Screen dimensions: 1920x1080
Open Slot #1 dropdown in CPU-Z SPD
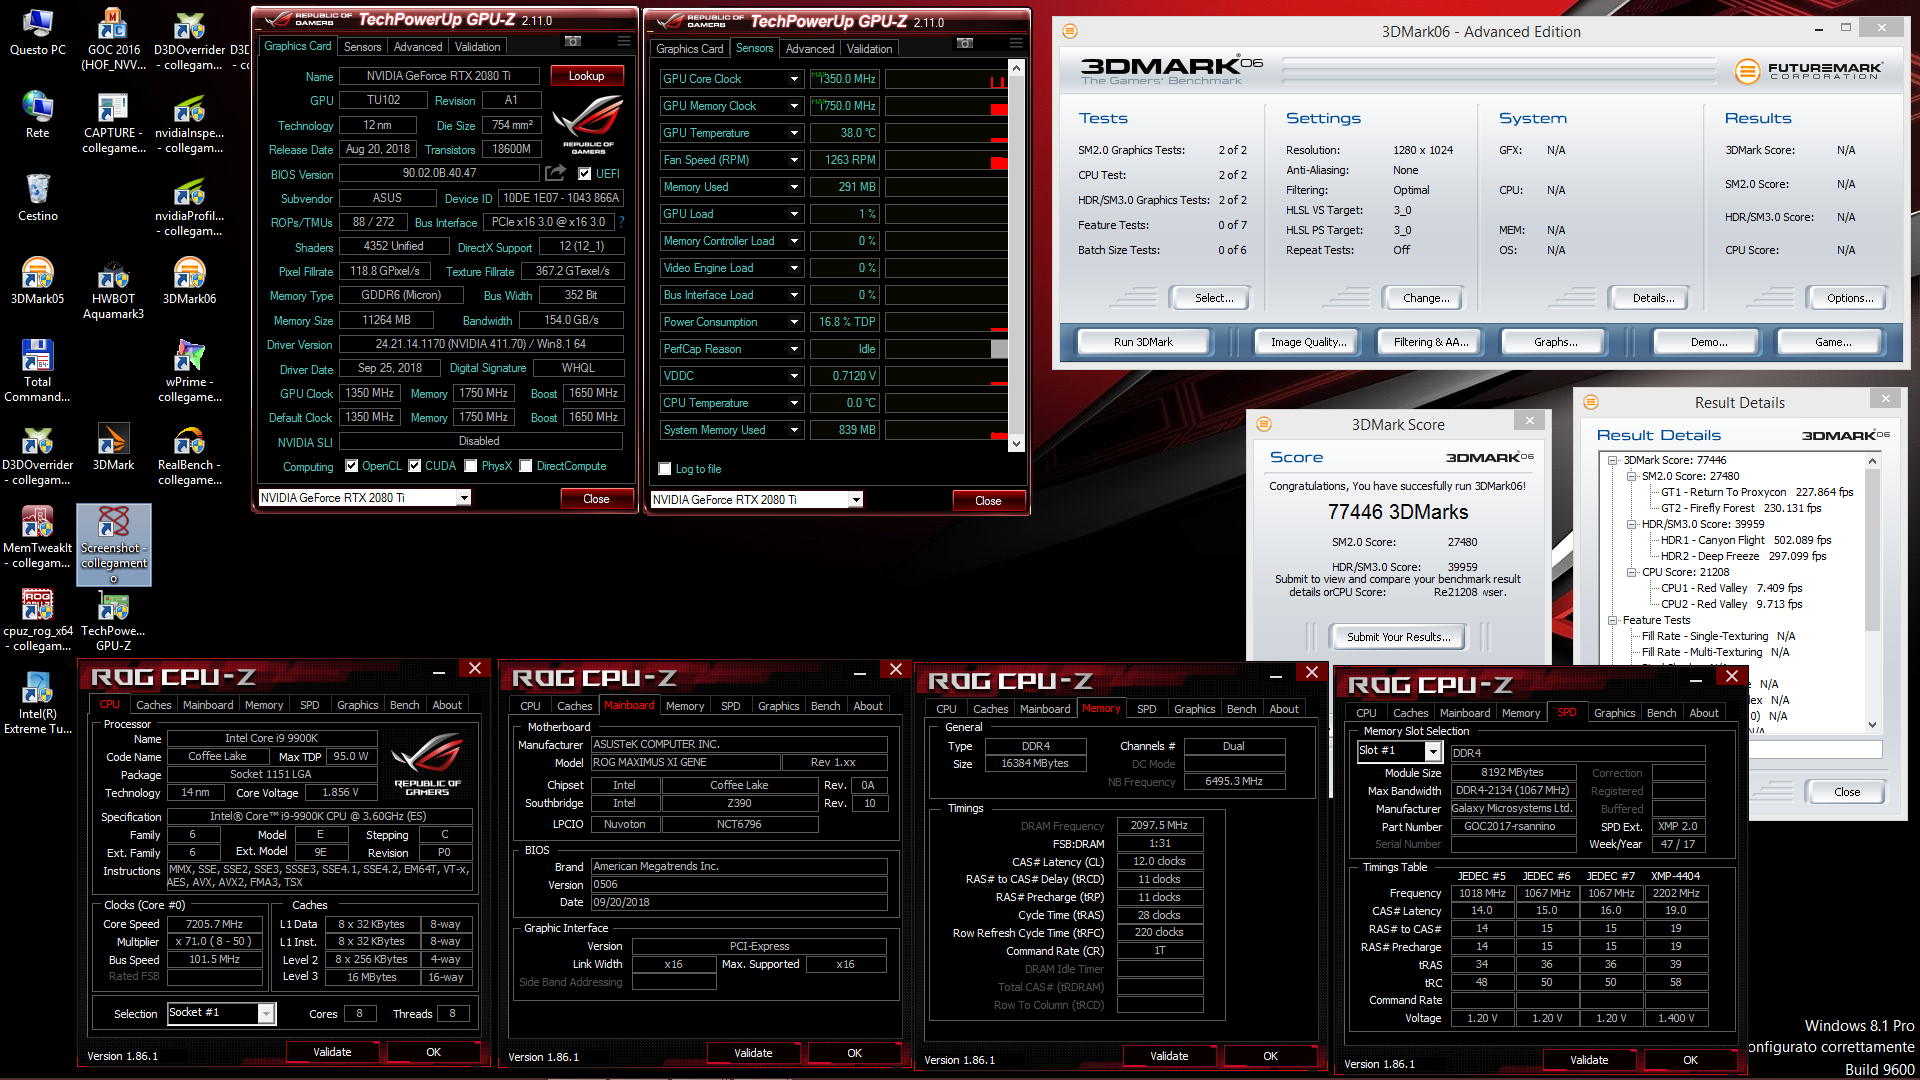pos(1433,751)
